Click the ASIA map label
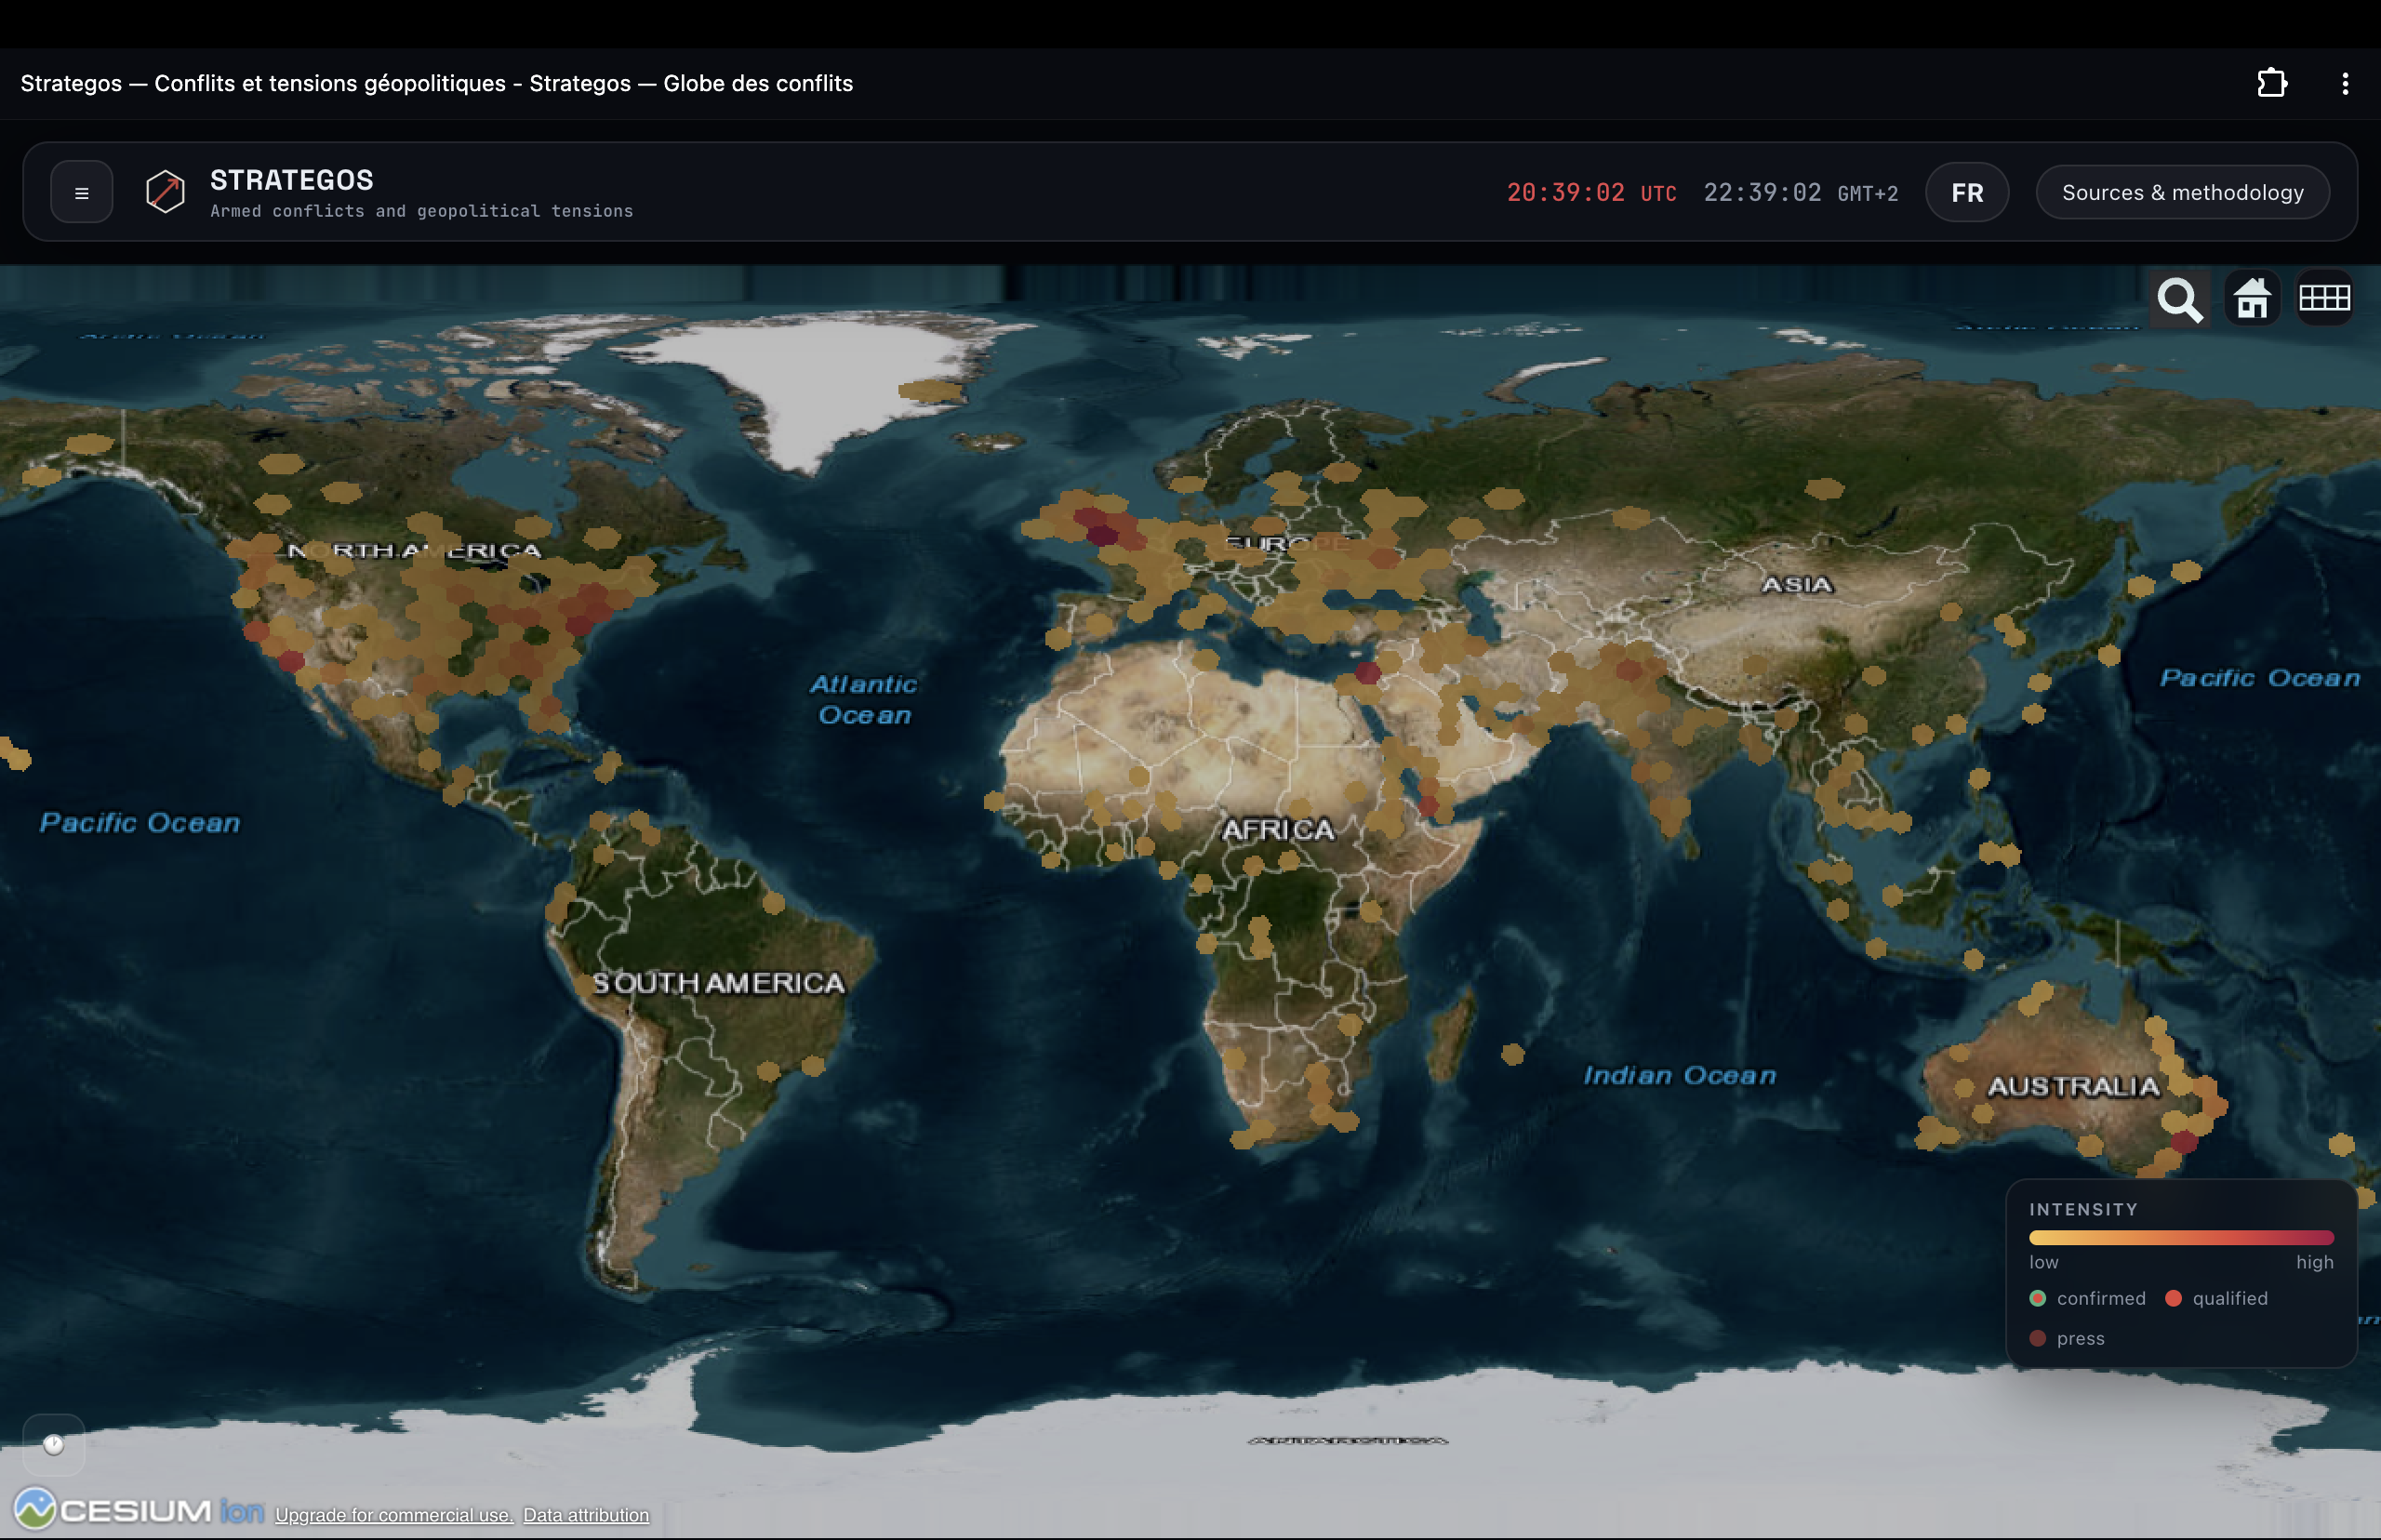Image resolution: width=2381 pixels, height=1540 pixels. (x=1797, y=584)
